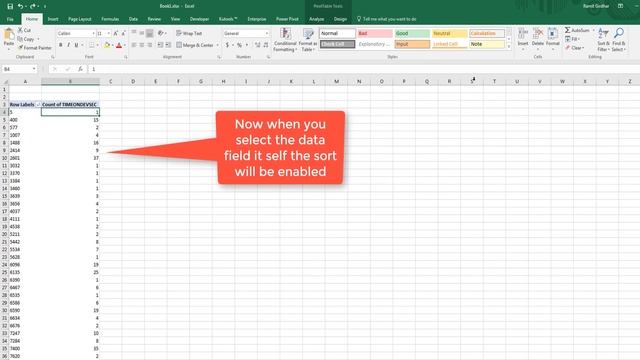This screenshot has height=360, width=640.
Task: Toggle italic formatting
Action: 68,45
